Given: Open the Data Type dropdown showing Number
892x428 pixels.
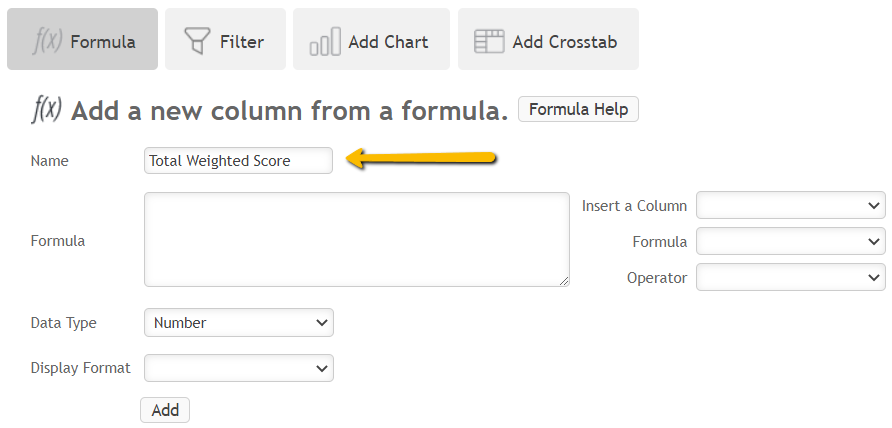Looking at the screenshot, I should (x=239, y=323).
